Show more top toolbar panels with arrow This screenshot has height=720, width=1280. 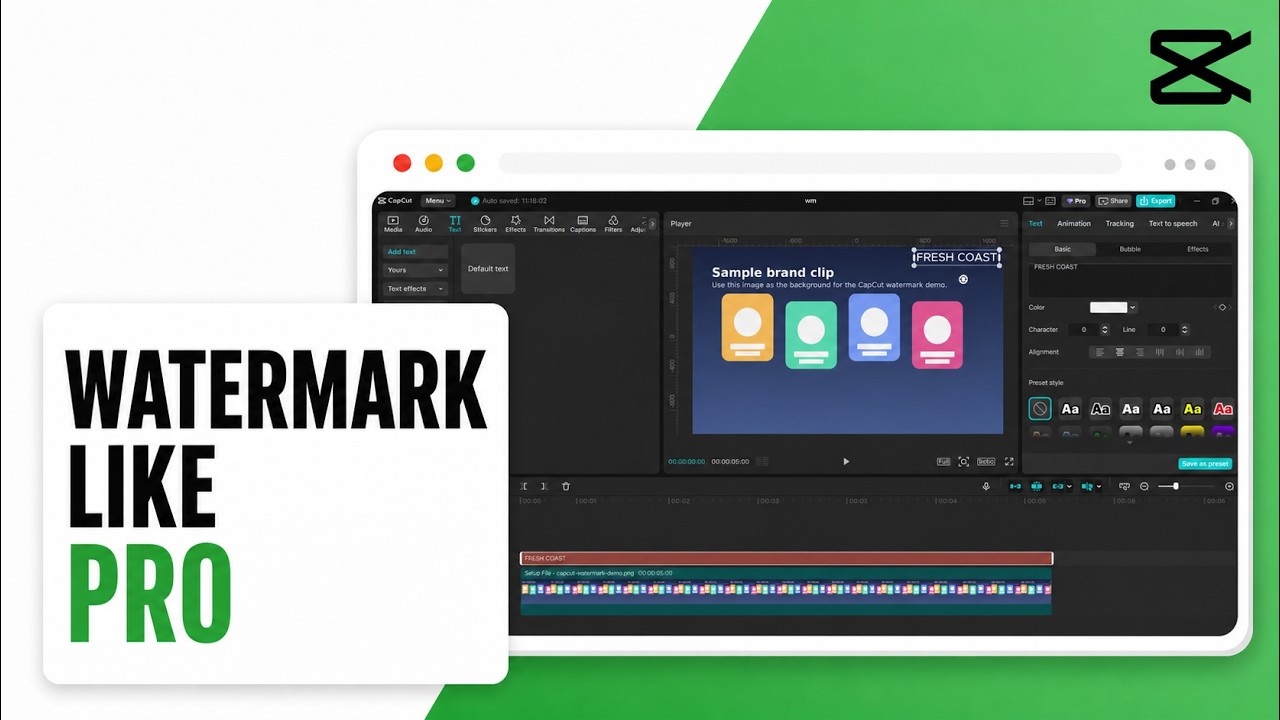[653, 224]
